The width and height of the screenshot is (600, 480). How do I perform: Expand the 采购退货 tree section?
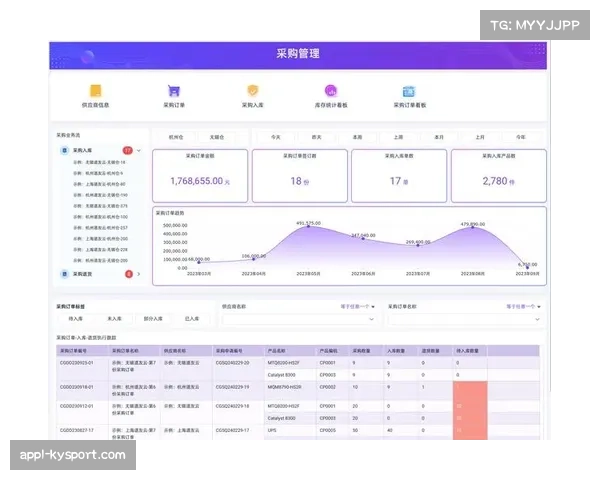tap(139, 273)
